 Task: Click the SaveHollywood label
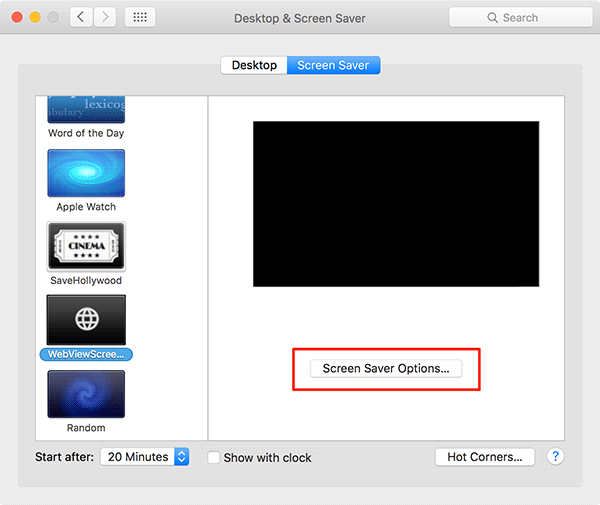86,280
